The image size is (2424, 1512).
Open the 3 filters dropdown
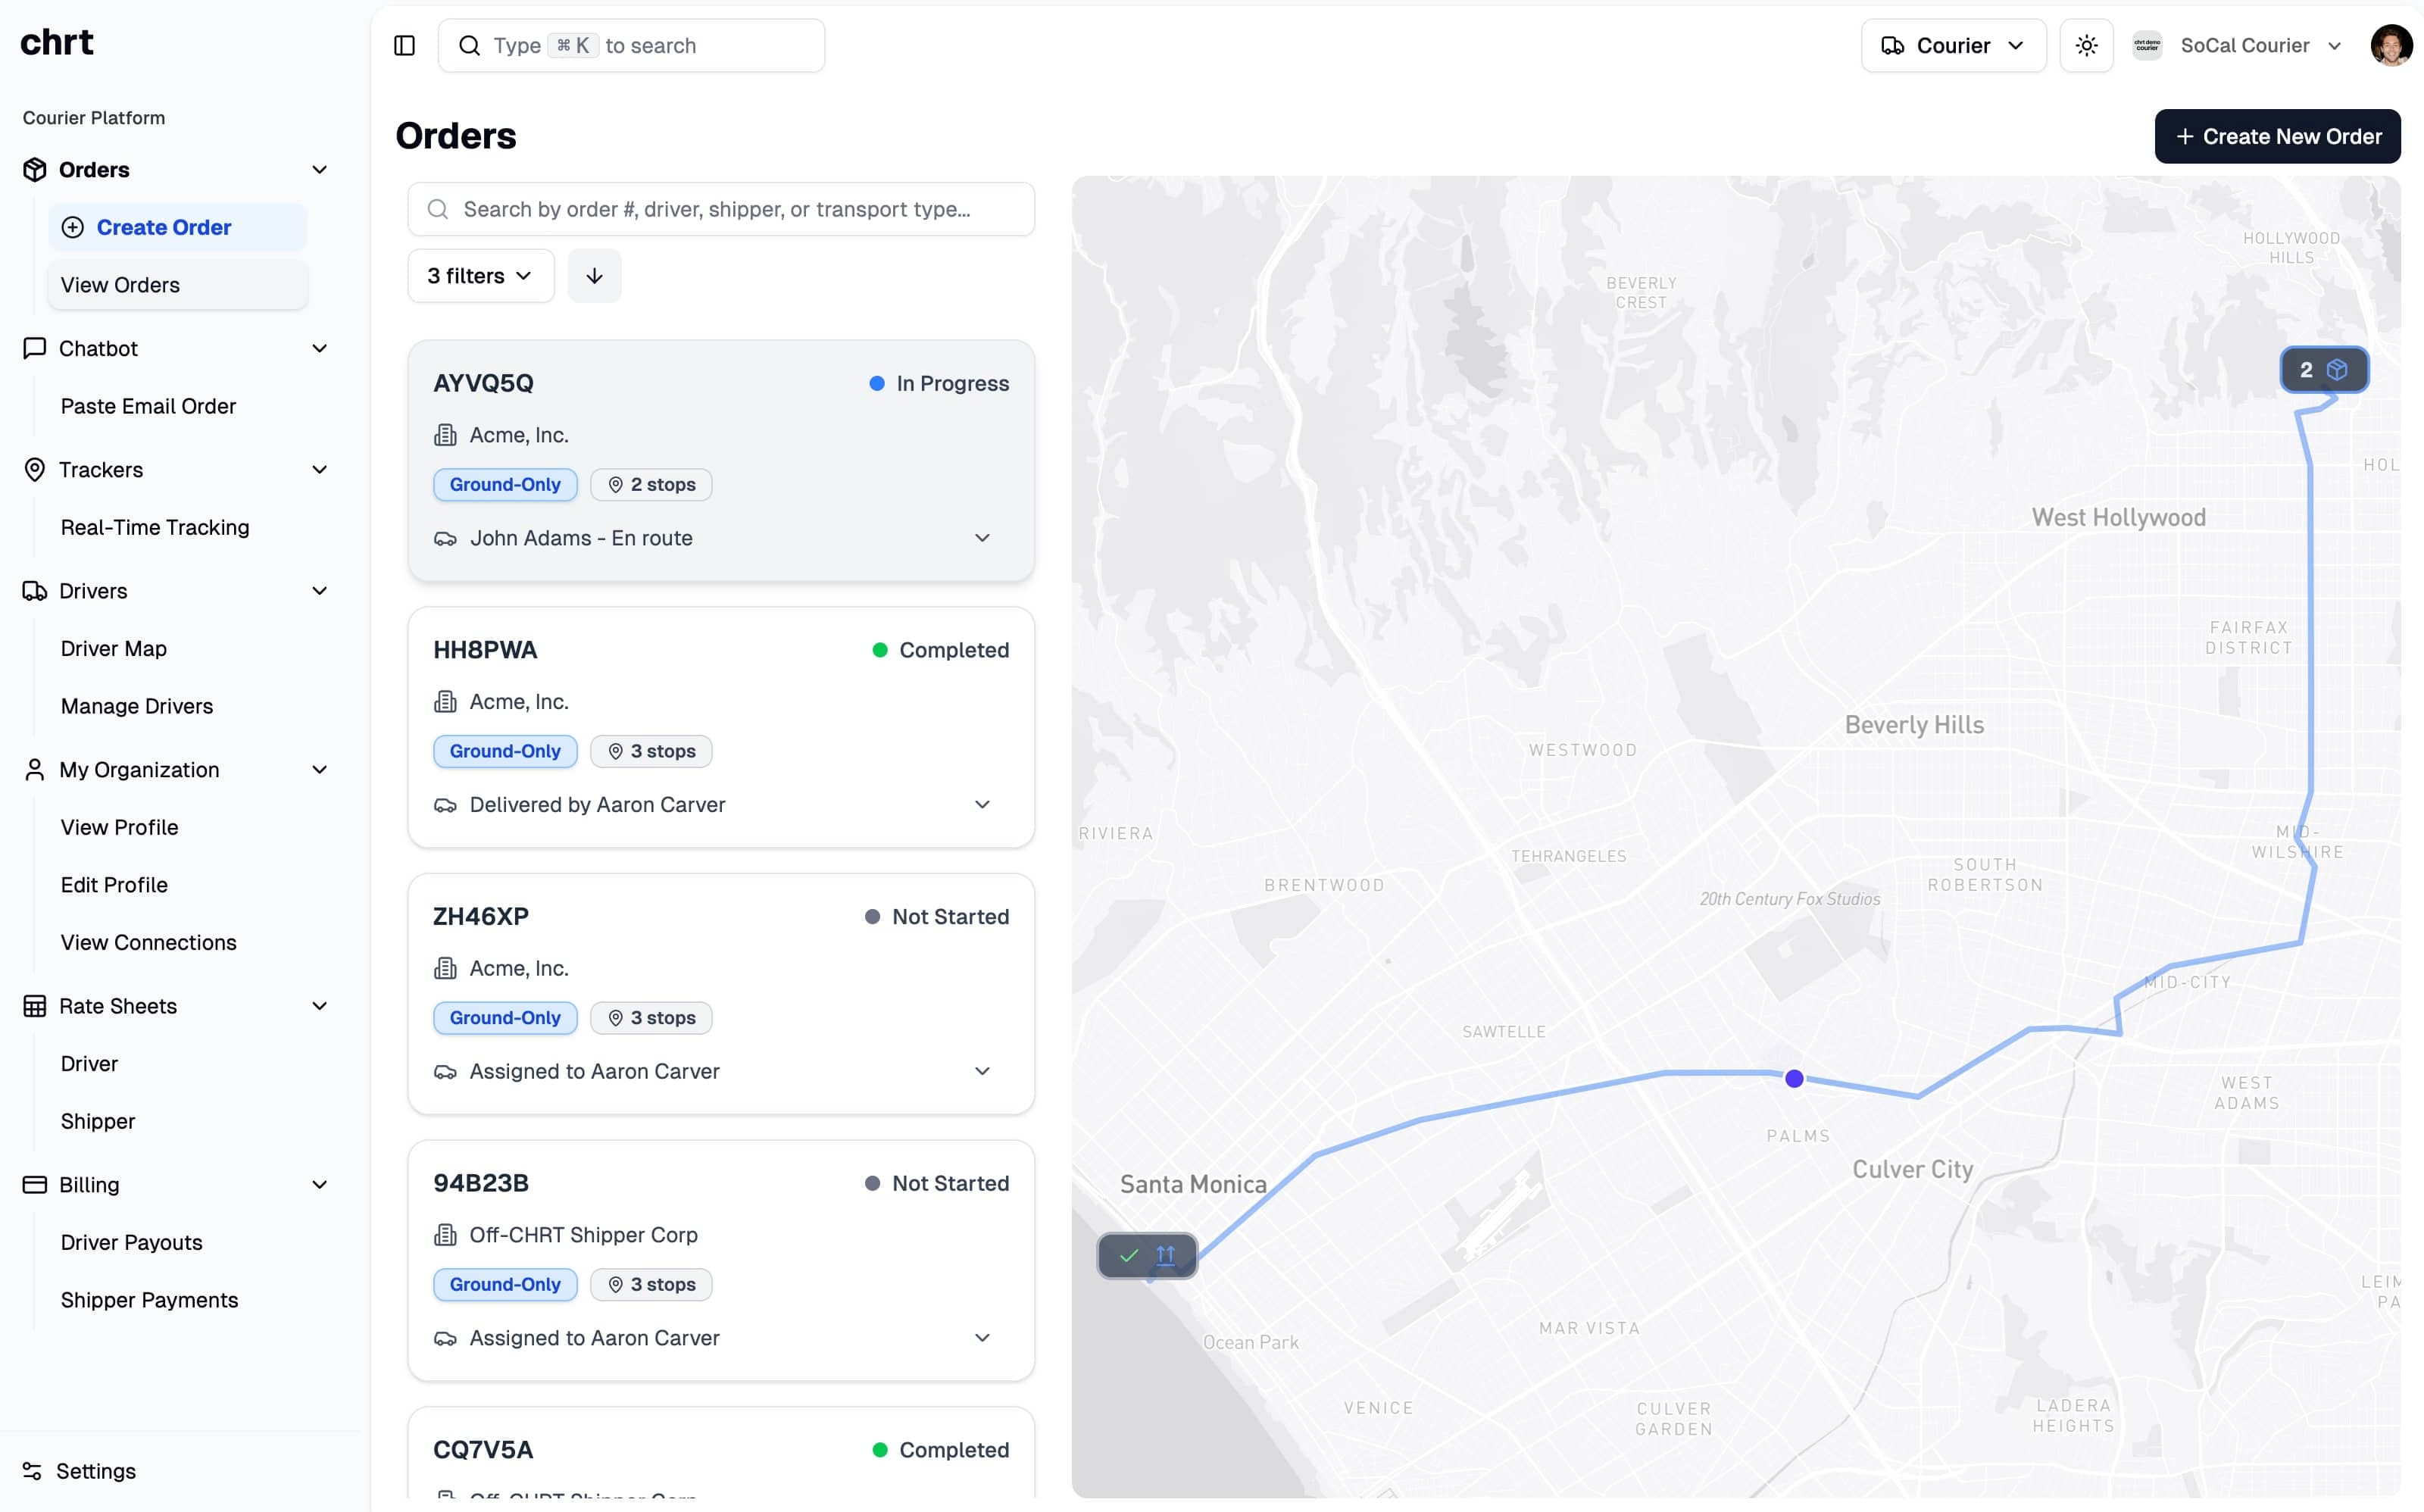click(x=480, y=276)
